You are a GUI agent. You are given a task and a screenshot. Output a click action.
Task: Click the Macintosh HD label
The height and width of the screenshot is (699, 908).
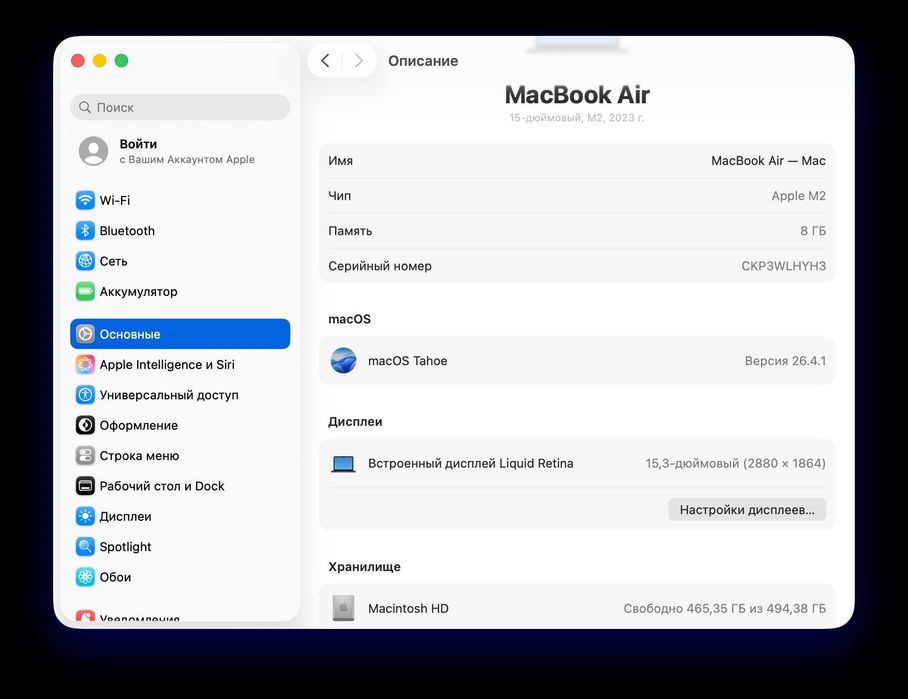point(408,609)
